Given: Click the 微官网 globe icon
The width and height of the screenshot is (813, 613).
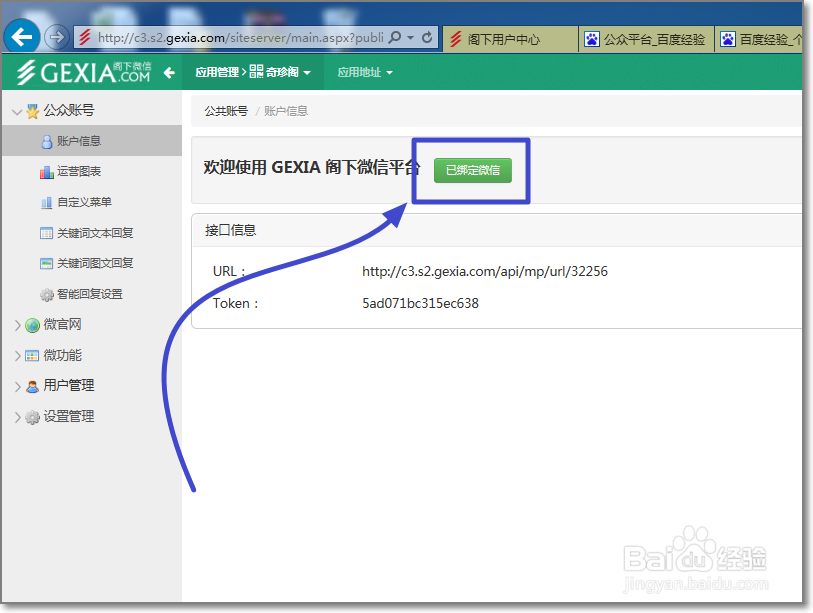Looking at the screenshot, I should click(33, 325).
